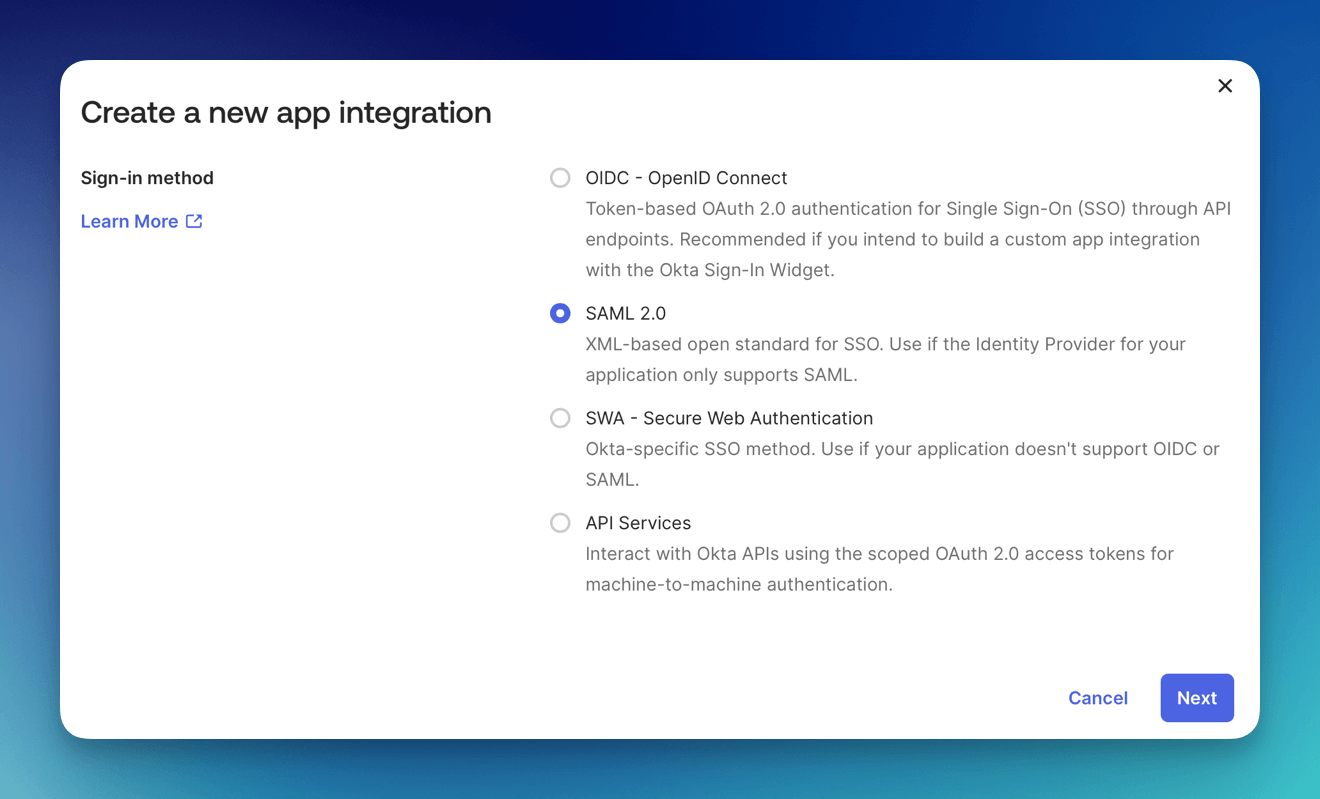Close the dialog with the X icon
This screenshot has width=1320, height=799.
(x=1225, y=86)
